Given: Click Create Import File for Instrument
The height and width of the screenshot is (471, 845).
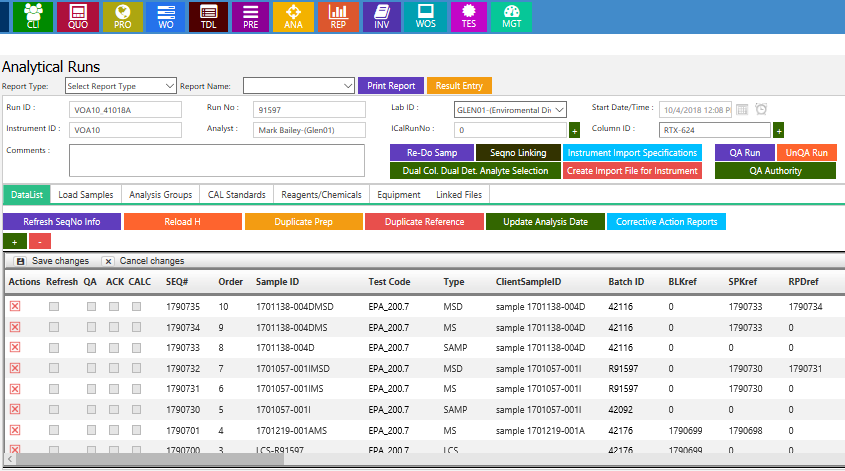Looking at the screenshot, I should pyautogui.click(x=632, y=171).
